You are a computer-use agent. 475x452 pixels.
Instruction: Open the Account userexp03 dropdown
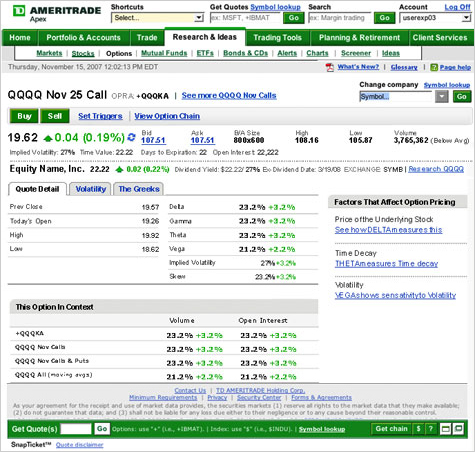(435, 18)
